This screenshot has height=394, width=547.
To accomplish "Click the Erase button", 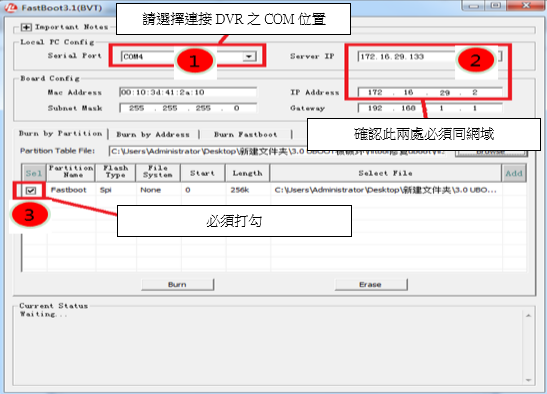I will 370,284.
